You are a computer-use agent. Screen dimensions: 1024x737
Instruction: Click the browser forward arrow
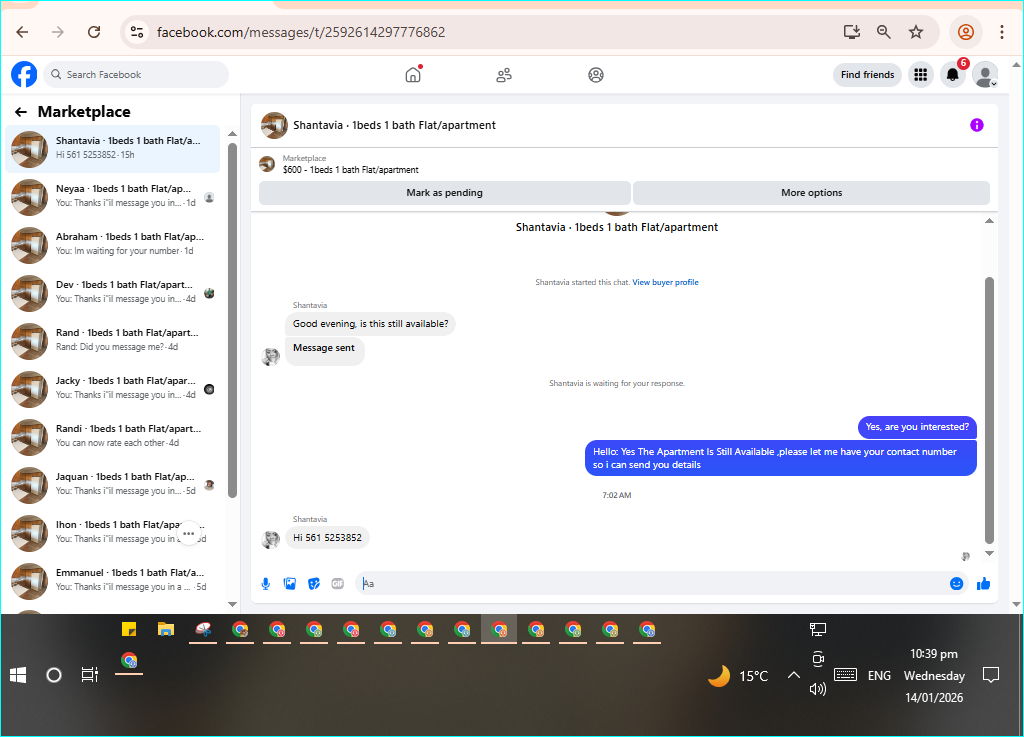click(58, 32)
